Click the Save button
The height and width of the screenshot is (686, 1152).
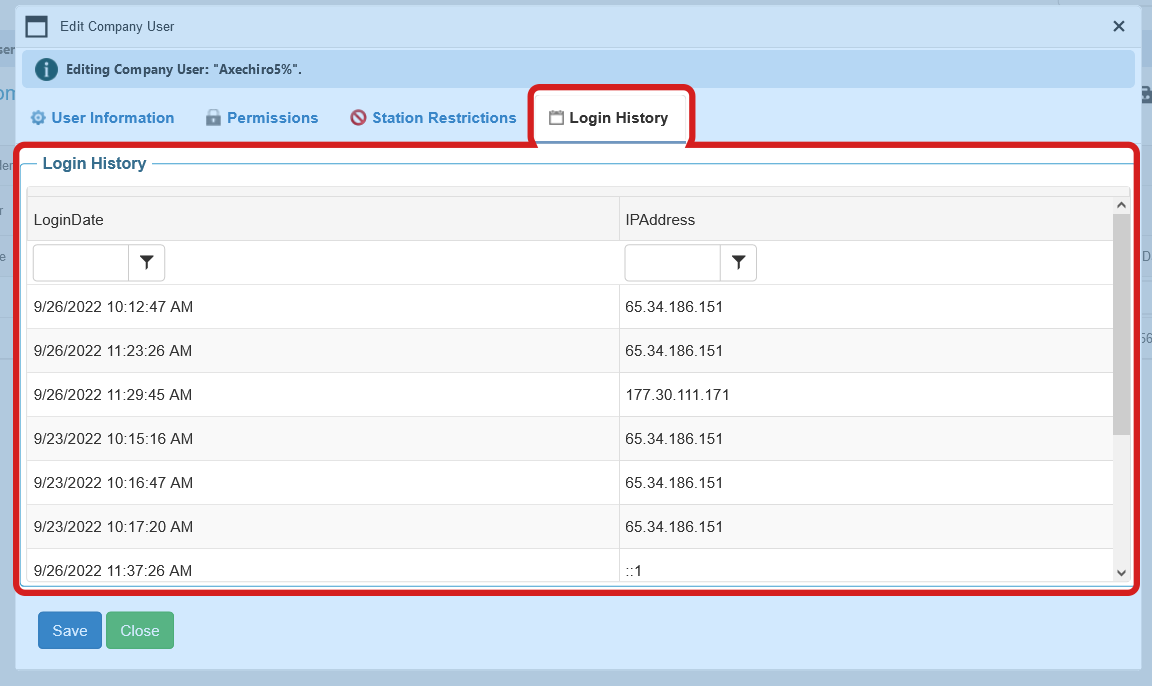click(69, 630)
